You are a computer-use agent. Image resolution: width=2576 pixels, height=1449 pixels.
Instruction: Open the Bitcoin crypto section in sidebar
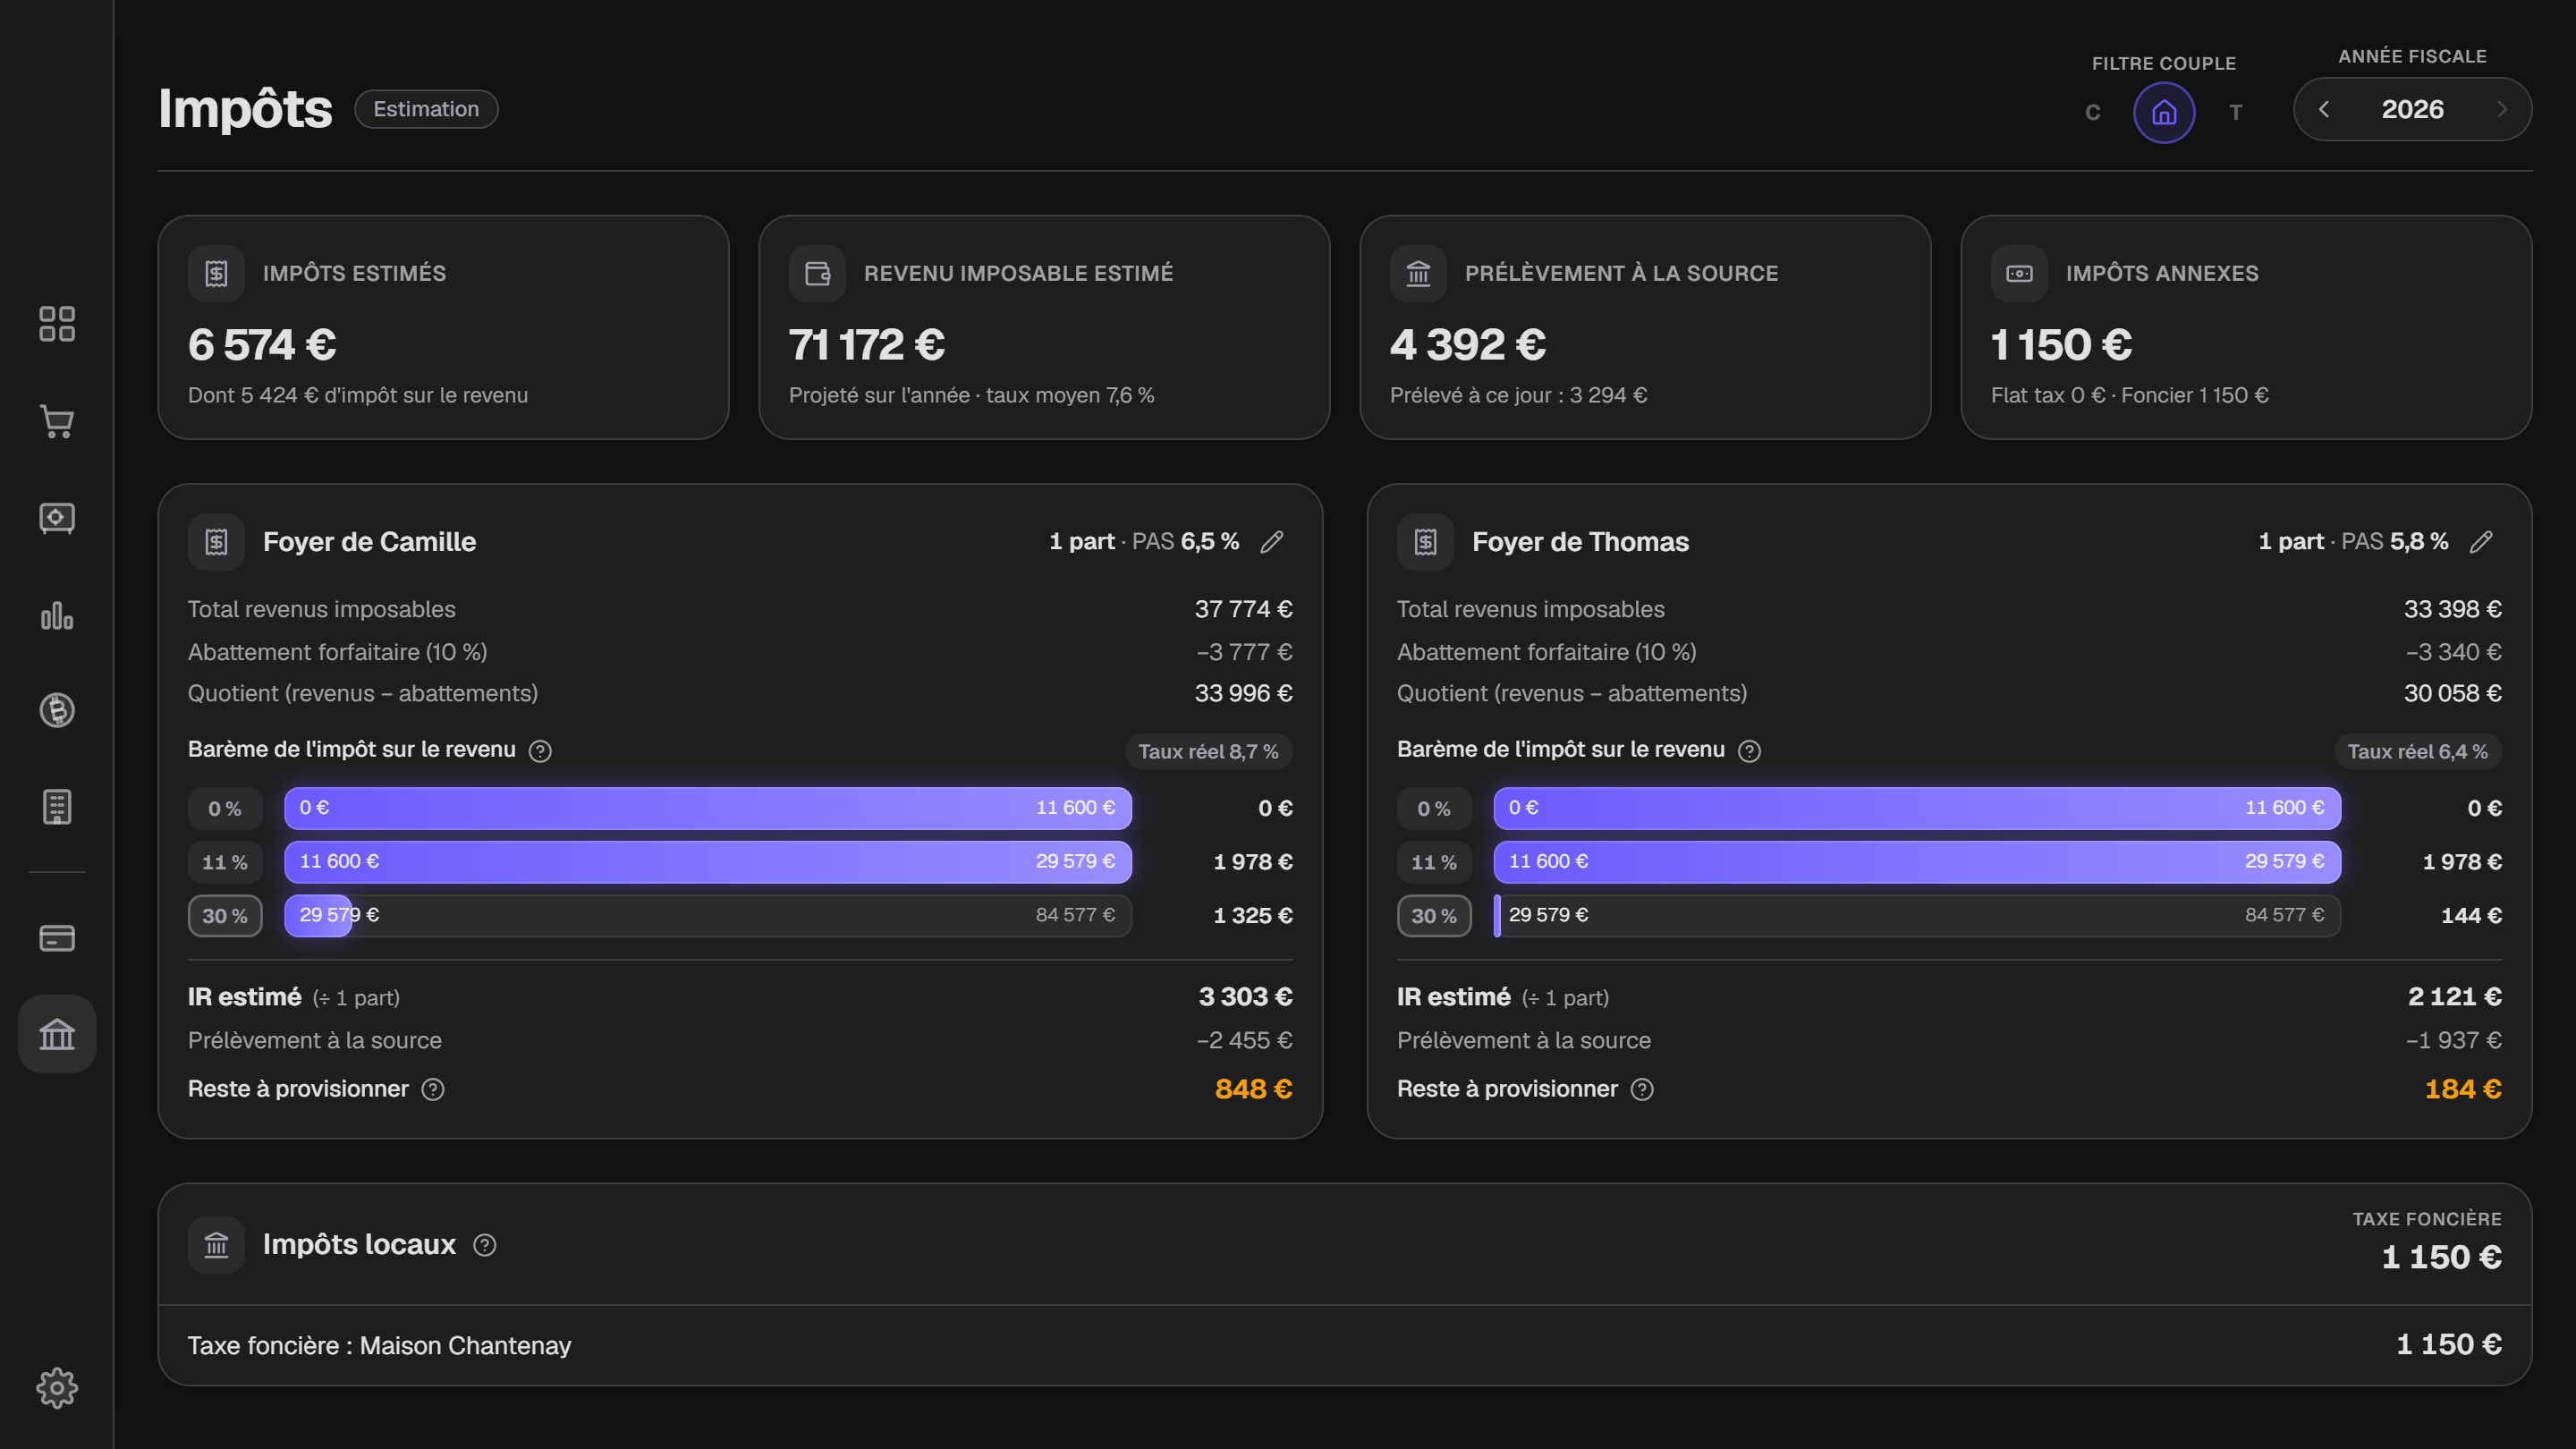(x=57, y=710)
